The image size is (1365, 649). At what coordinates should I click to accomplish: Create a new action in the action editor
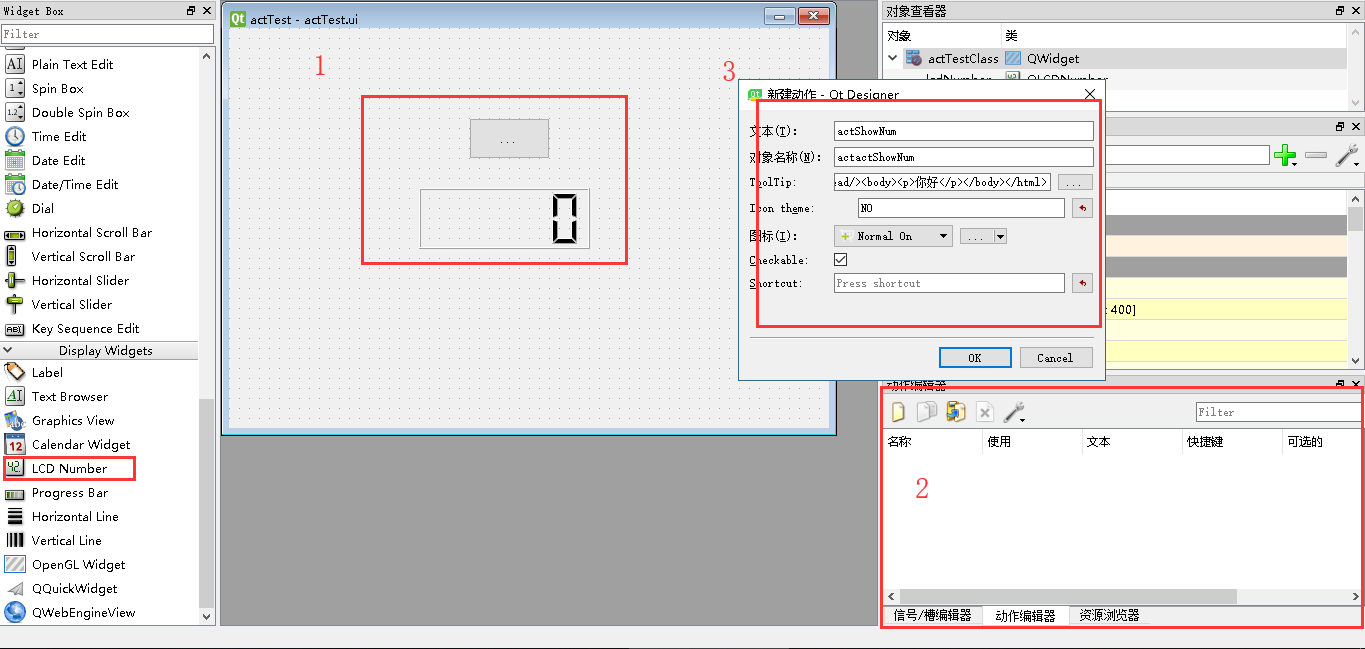898,411
